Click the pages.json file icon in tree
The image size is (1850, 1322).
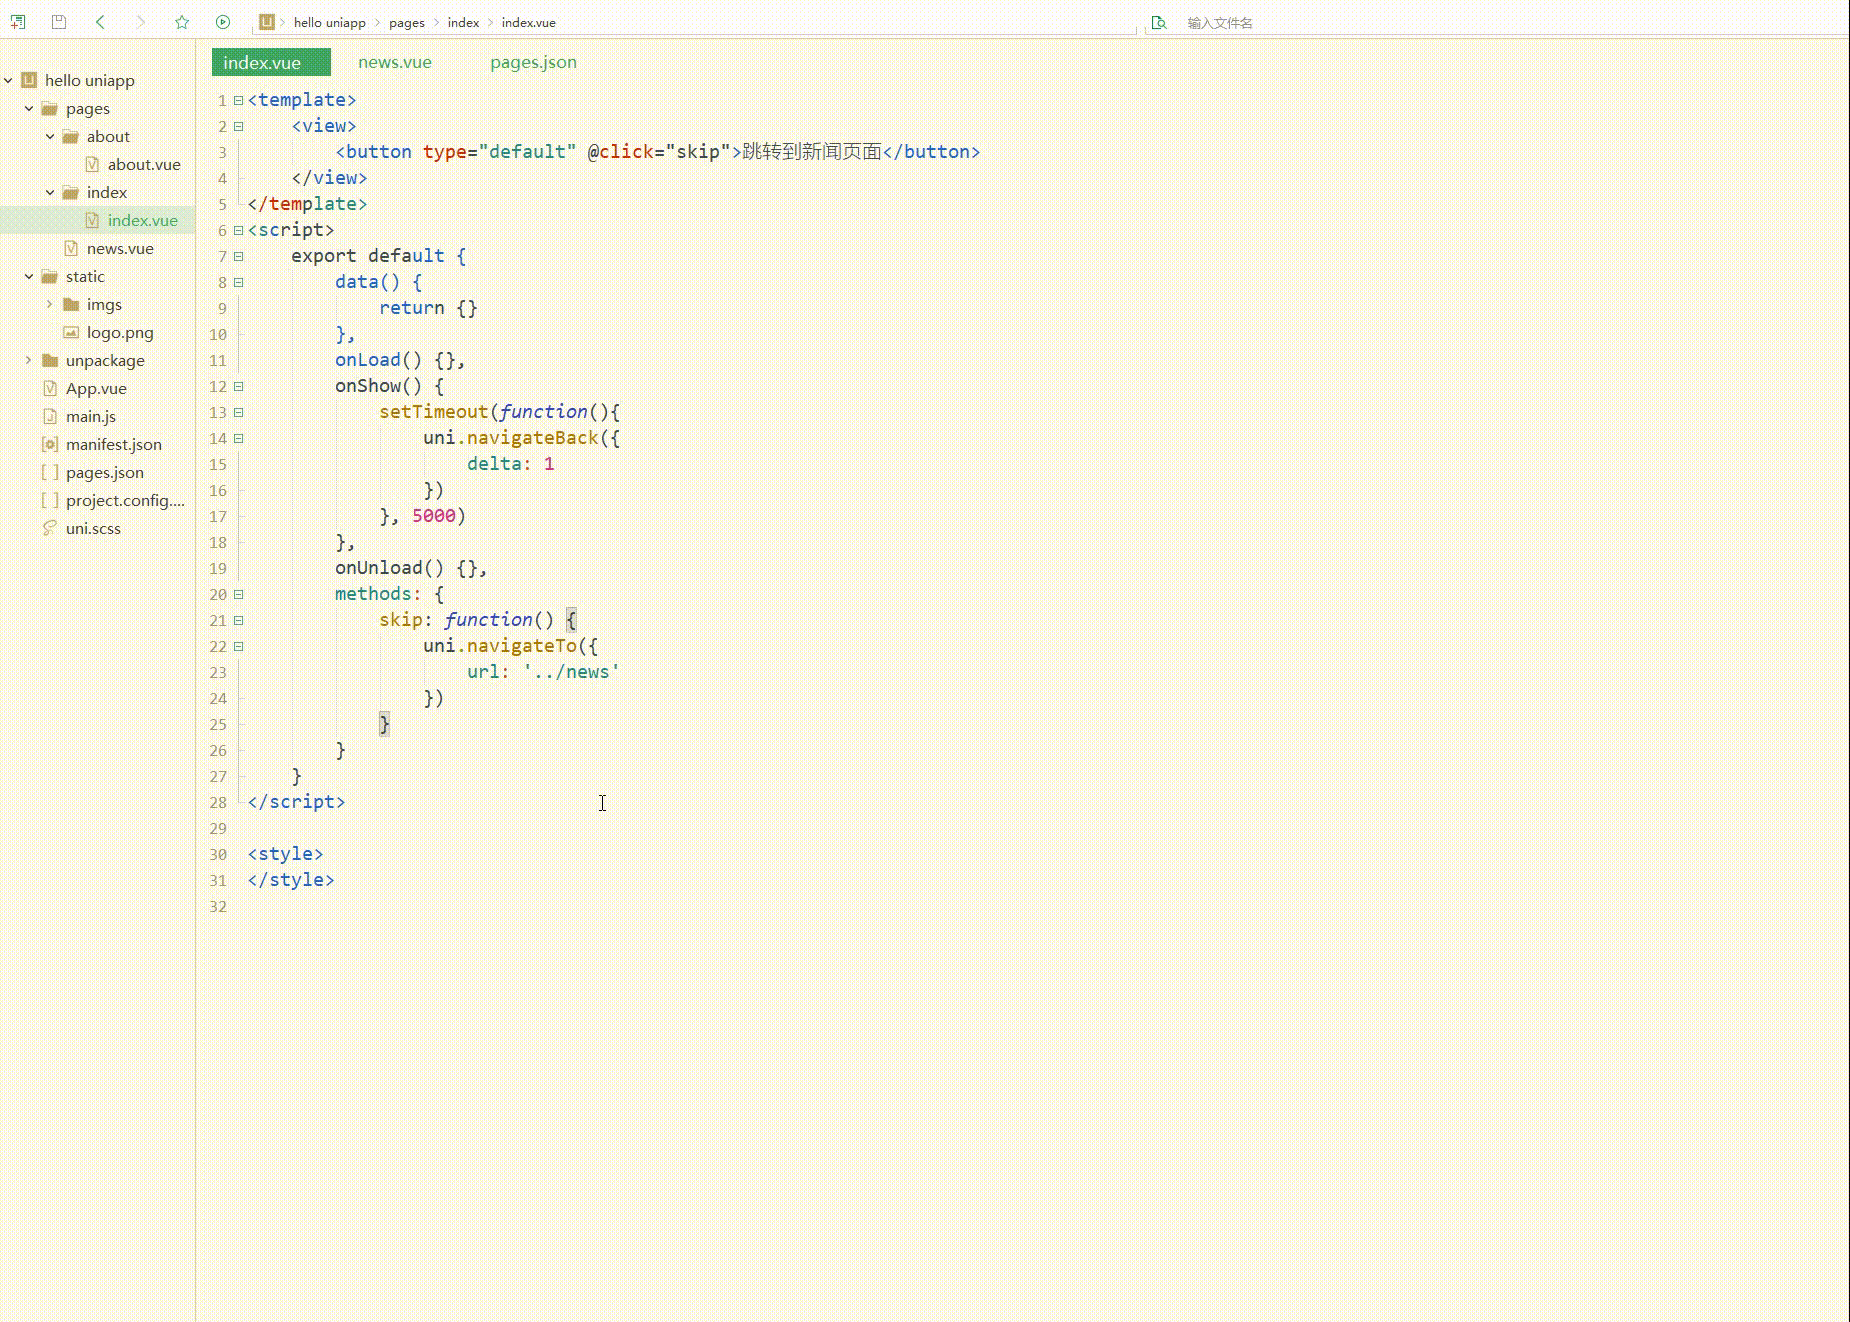50,472
